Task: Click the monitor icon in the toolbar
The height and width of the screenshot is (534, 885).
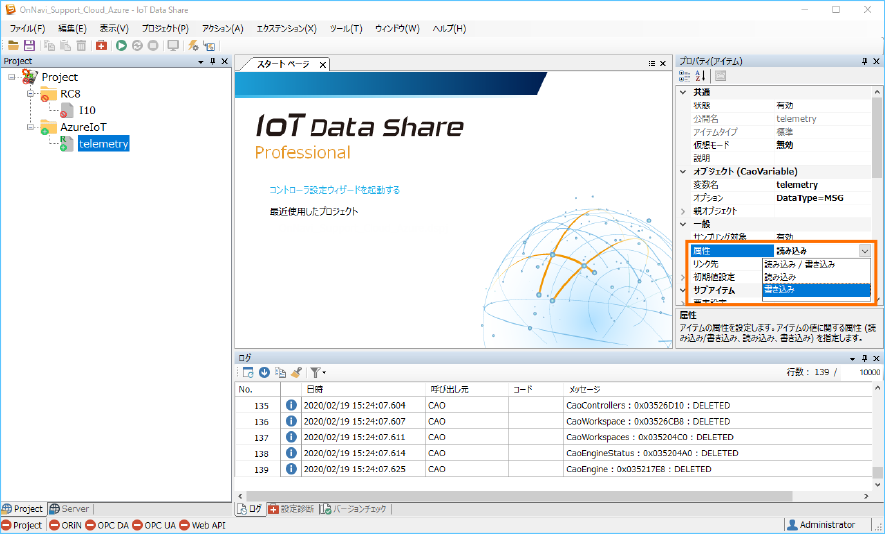Action: [173, 45]
